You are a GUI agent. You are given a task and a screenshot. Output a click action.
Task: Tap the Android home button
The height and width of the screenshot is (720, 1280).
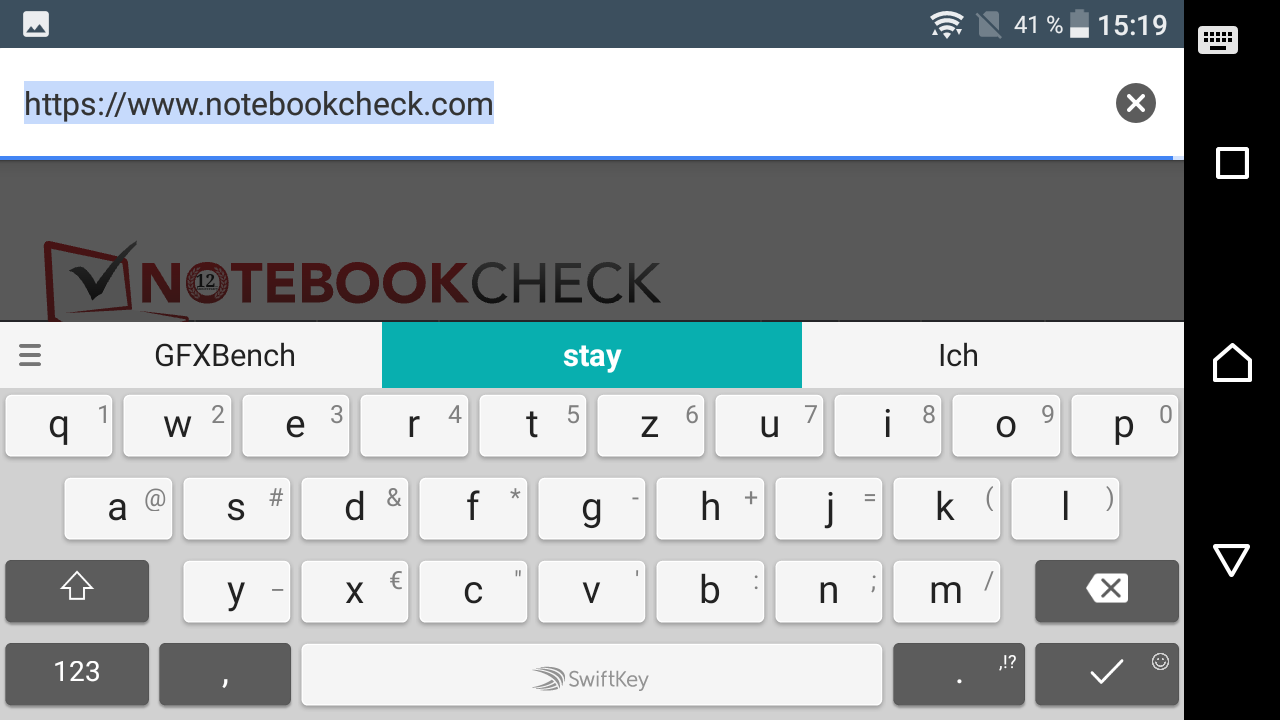(1232, 362)
